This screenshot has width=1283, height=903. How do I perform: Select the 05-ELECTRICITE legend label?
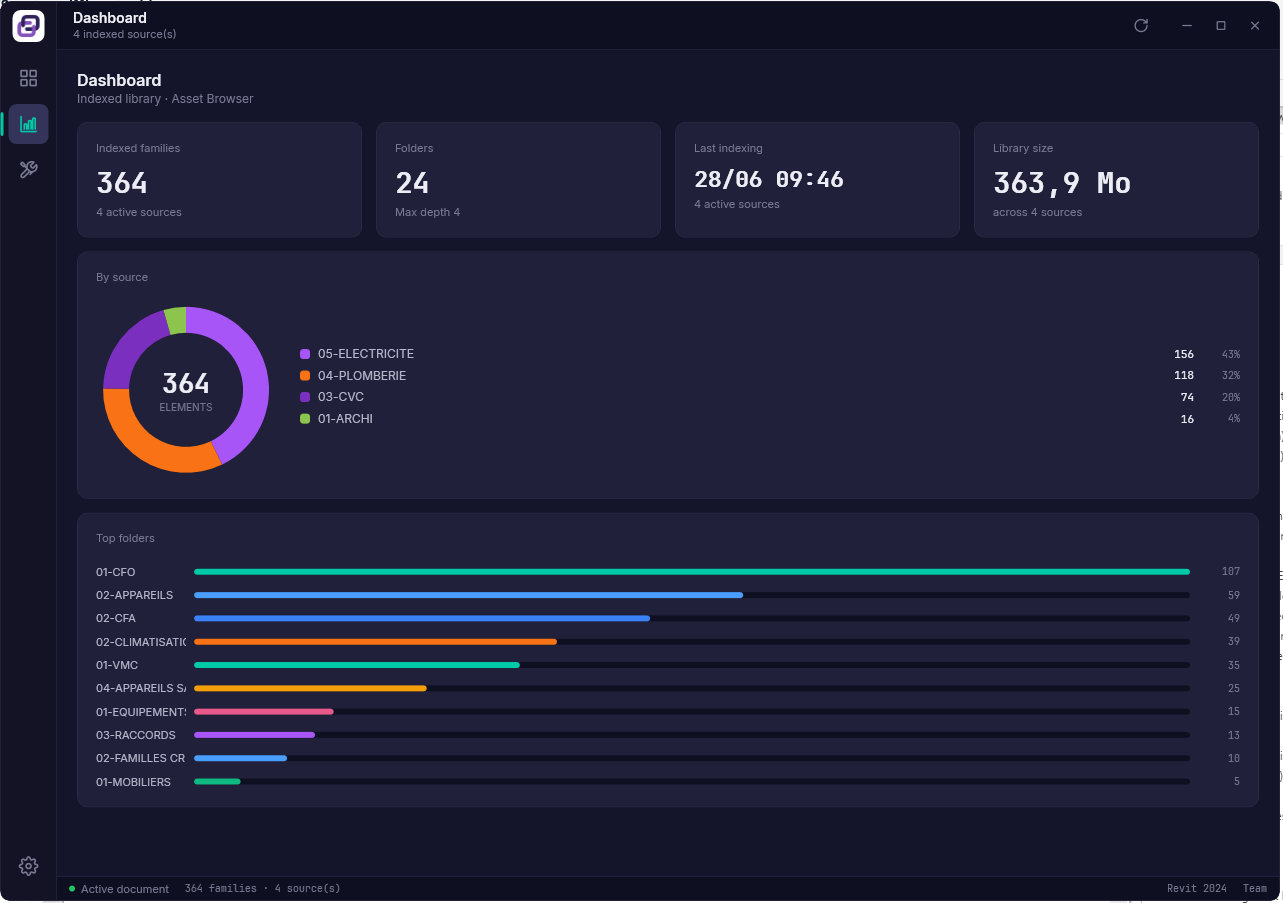(x=366, y=354)
